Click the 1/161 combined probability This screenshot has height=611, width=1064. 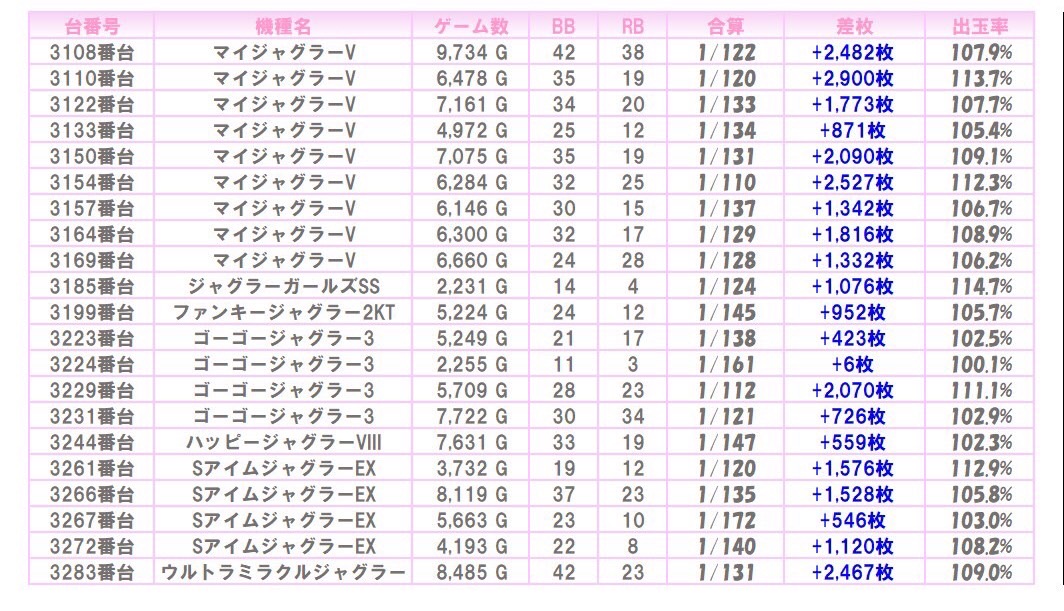[x=727, y=365]
